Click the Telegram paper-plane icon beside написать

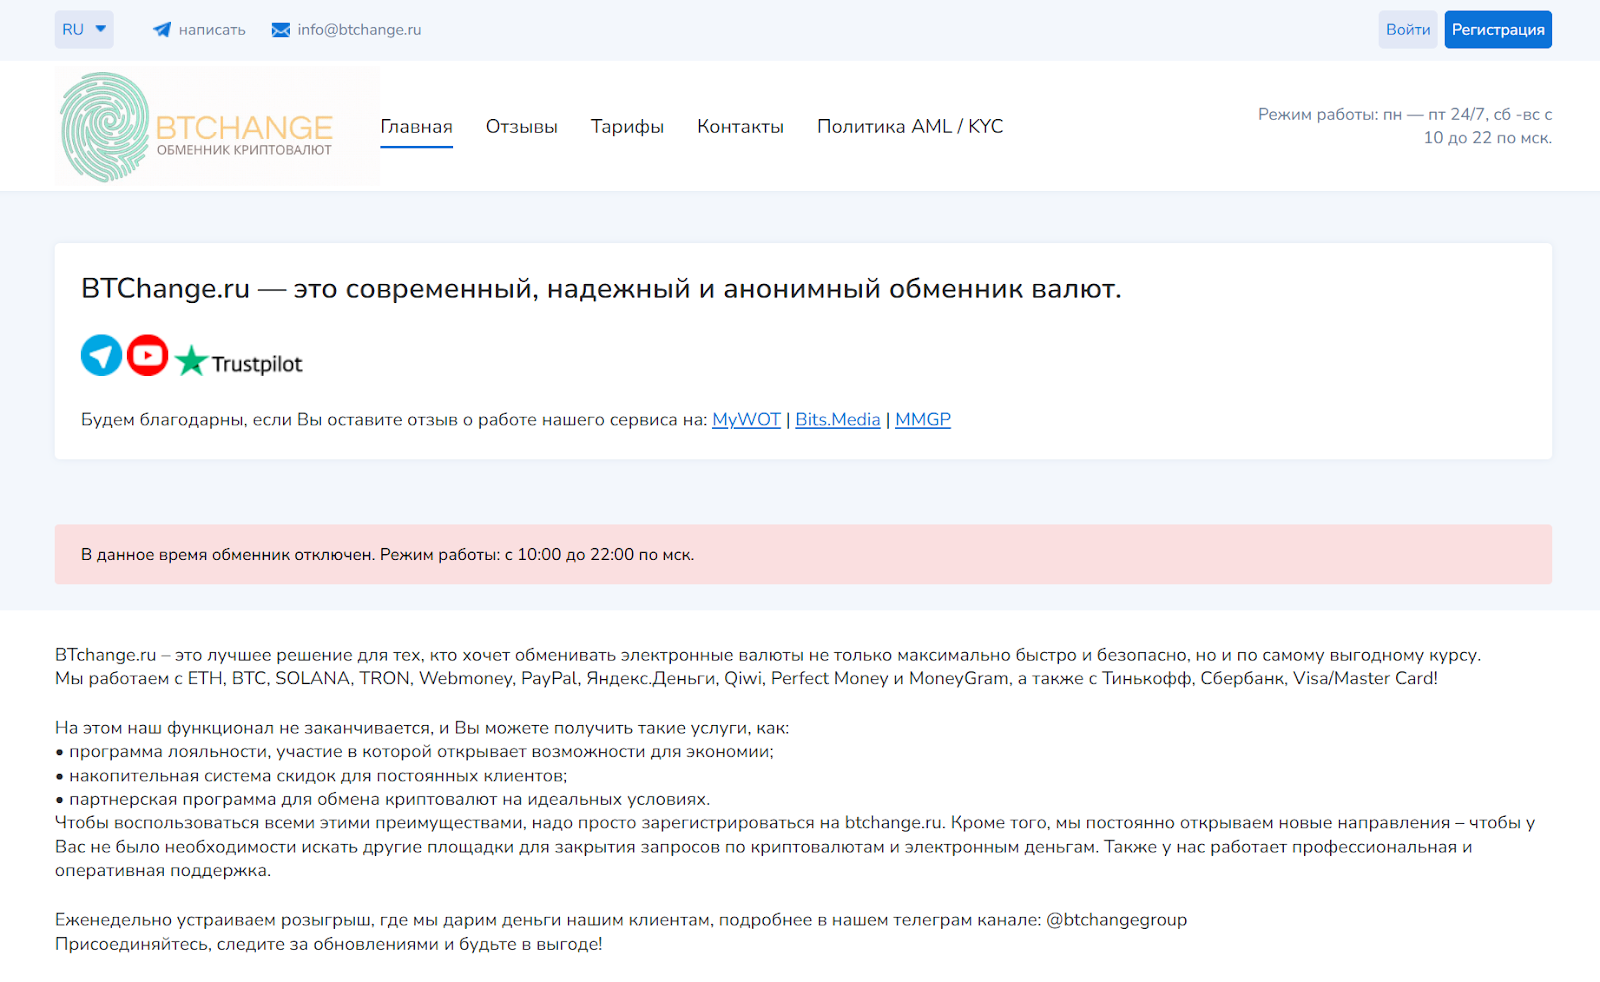tap(162, 30)
